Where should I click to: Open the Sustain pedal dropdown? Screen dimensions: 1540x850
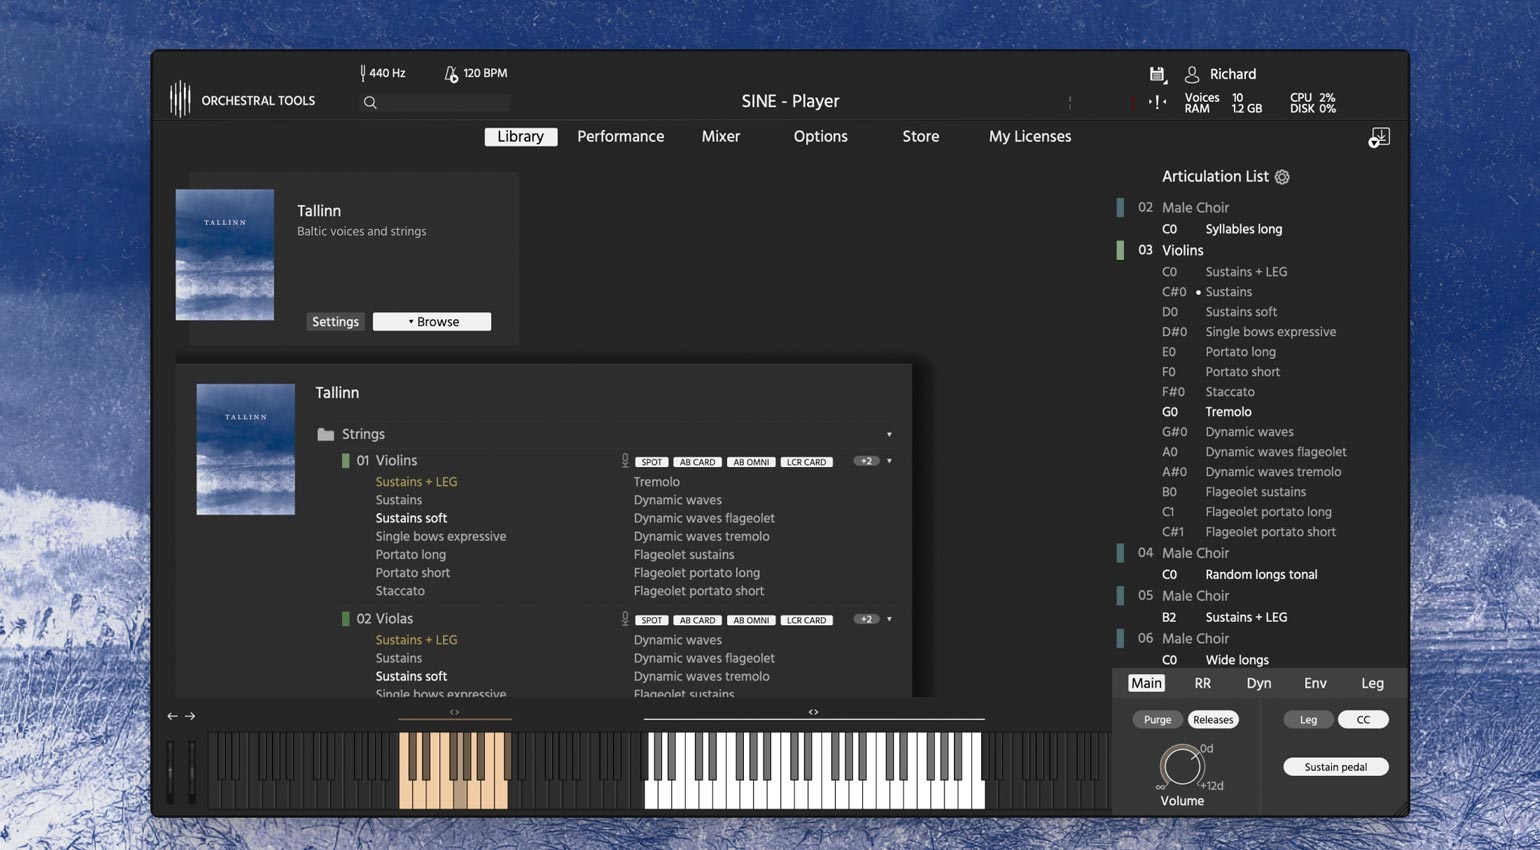point(1335,767)
